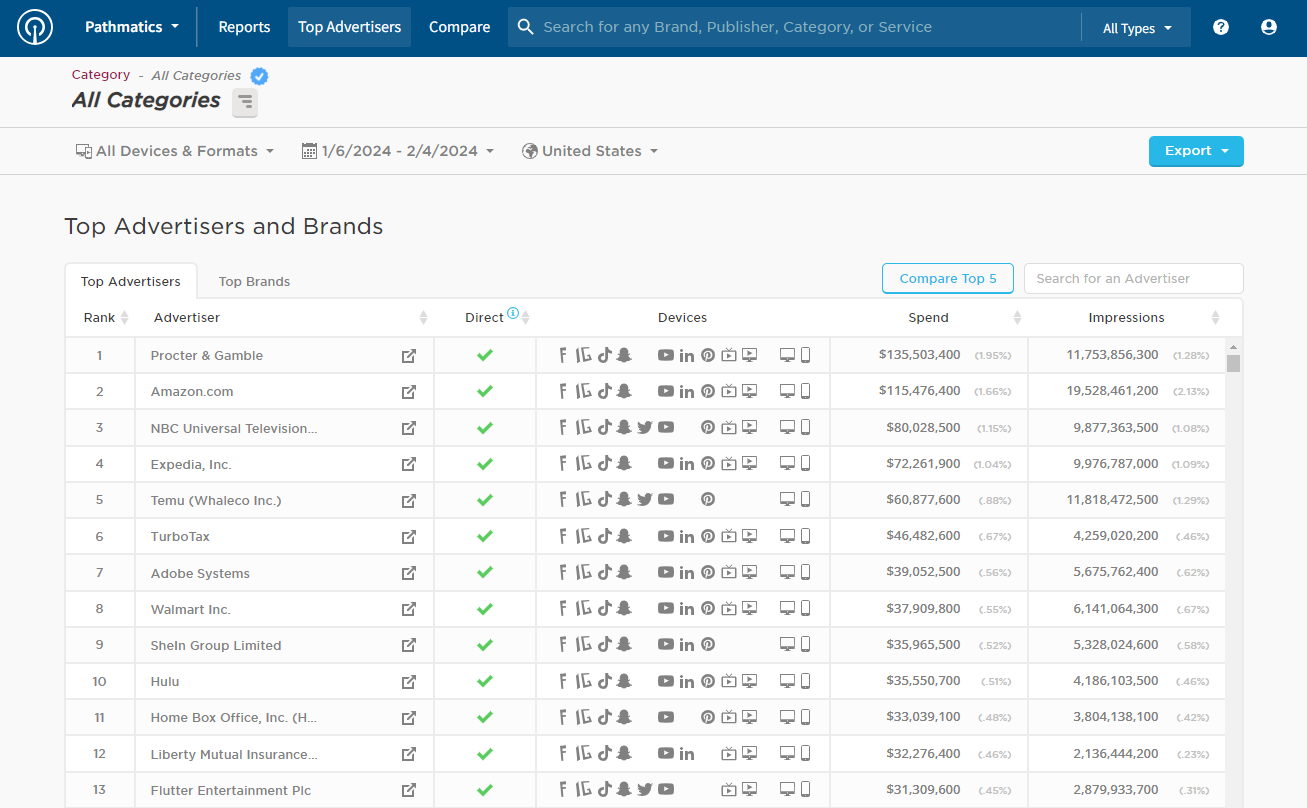Focus the Search for an Advertiser field
1307x808 pixels.
(x=1134, y=279)
